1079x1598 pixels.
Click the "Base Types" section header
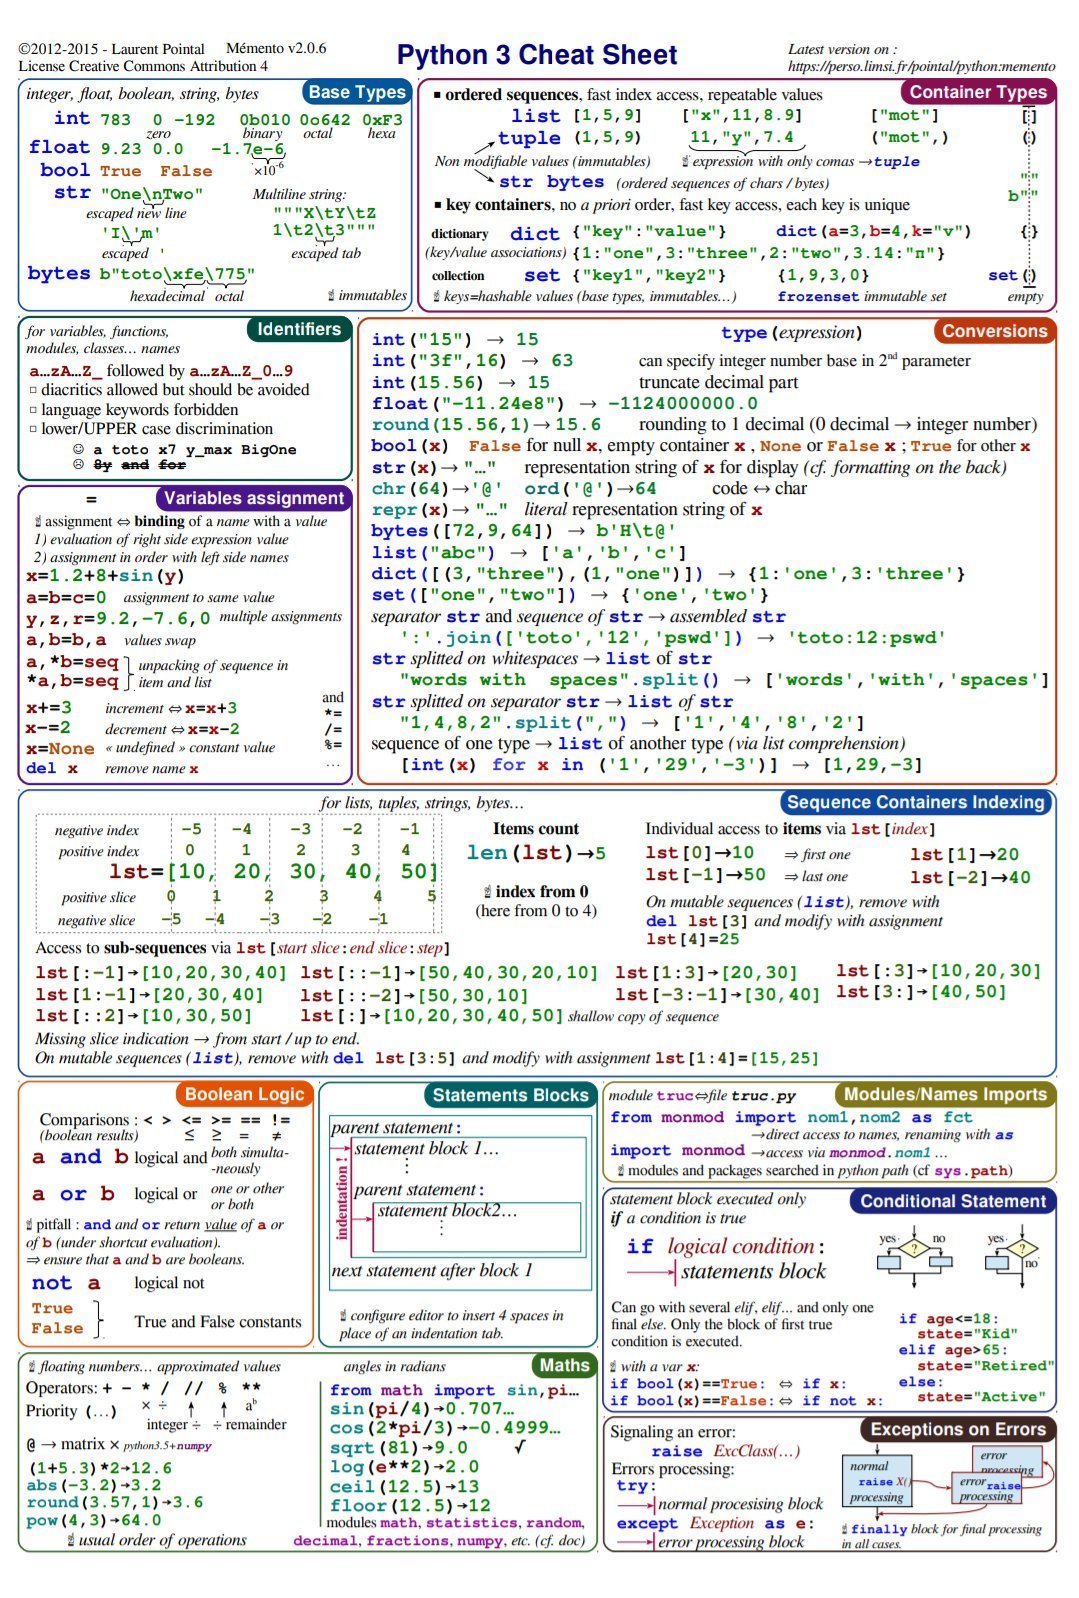click(357, 92)
